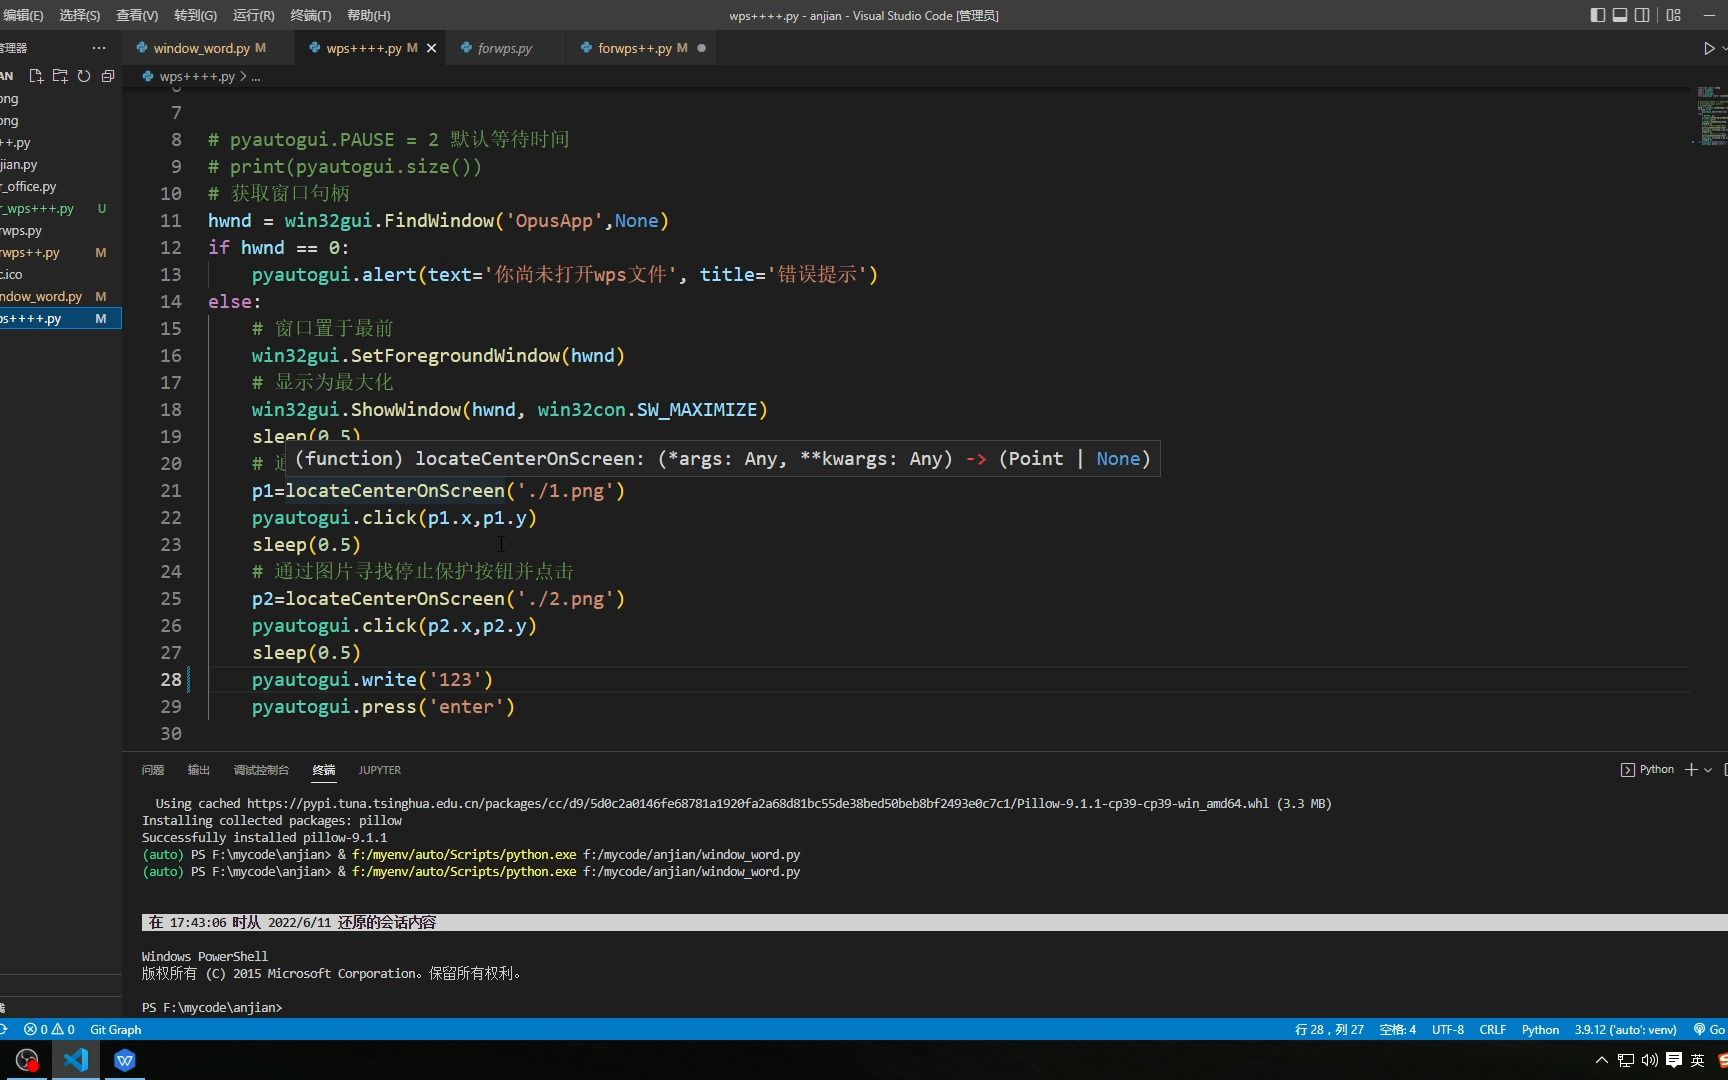
Task: Open window_word.py in the file explorer
Action: 42,296
